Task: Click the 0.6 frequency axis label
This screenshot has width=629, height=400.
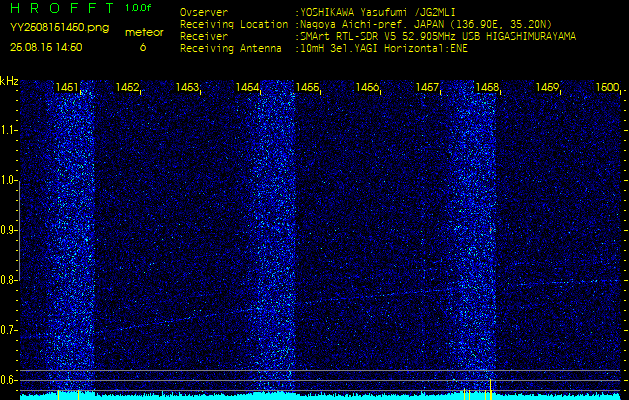Action: coord(8,380)
